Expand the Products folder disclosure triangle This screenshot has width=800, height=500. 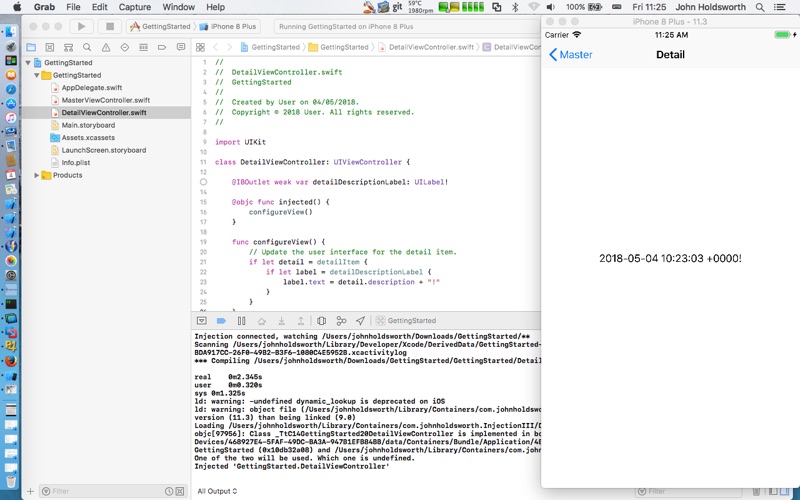click(x=36, y=175)
